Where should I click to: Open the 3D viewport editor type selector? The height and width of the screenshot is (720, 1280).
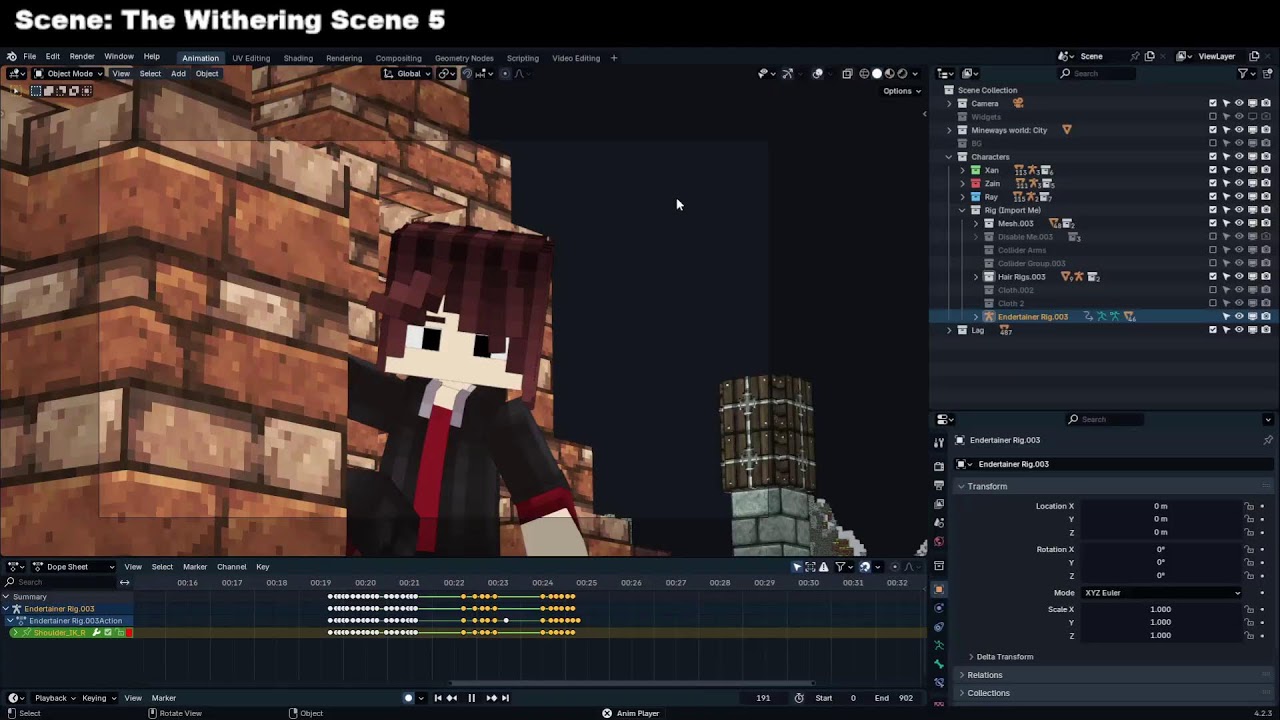tap(17, 73)
